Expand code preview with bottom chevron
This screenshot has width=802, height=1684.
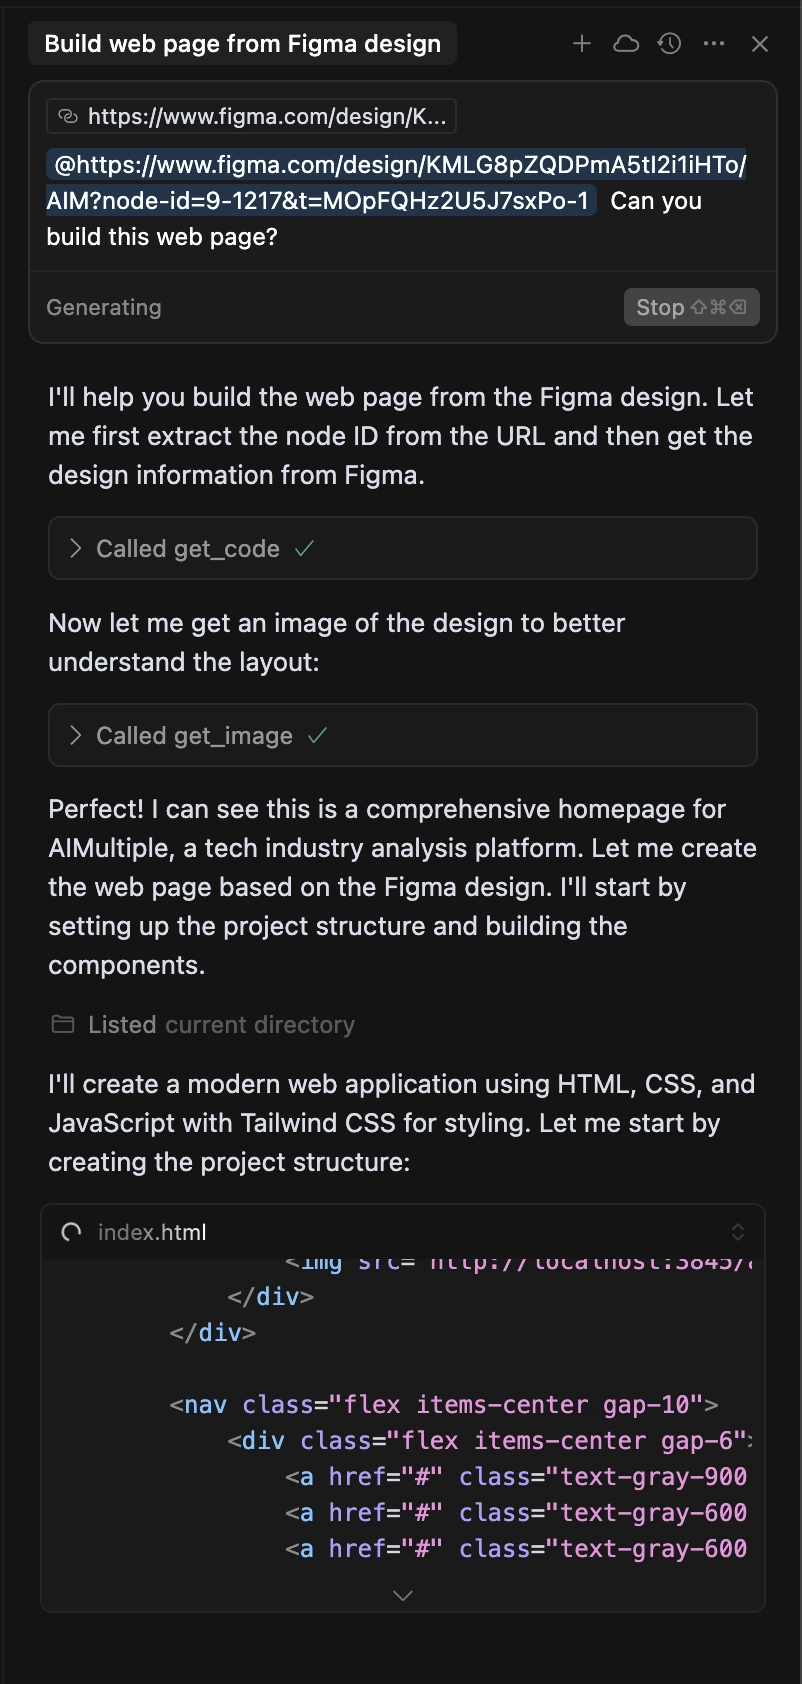click(x=403, y=1595)
